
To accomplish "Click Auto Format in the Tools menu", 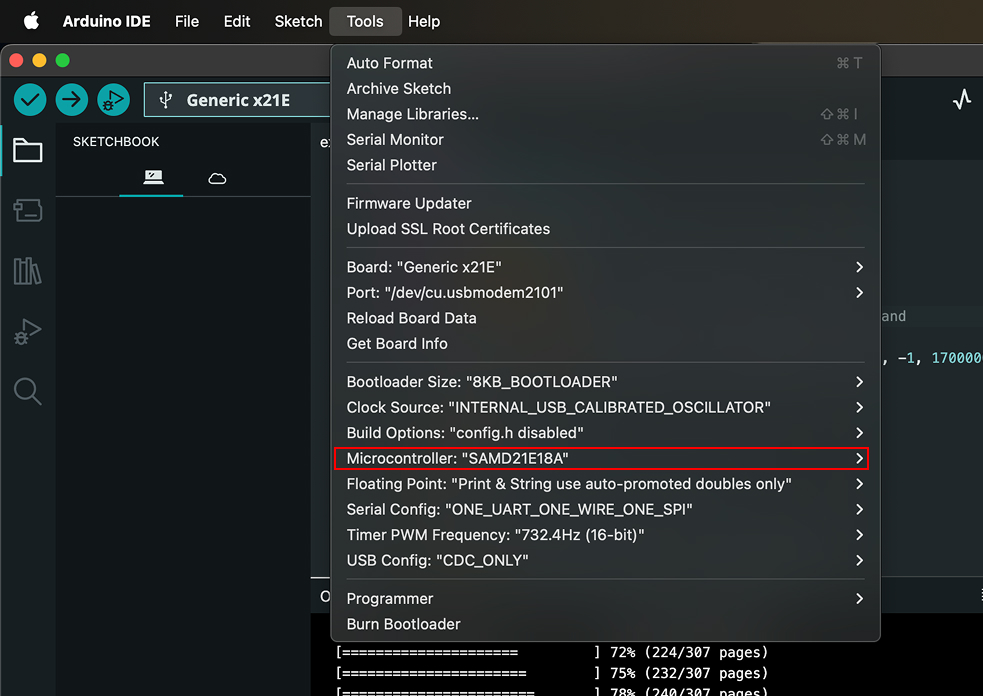I will coord(389,63).
